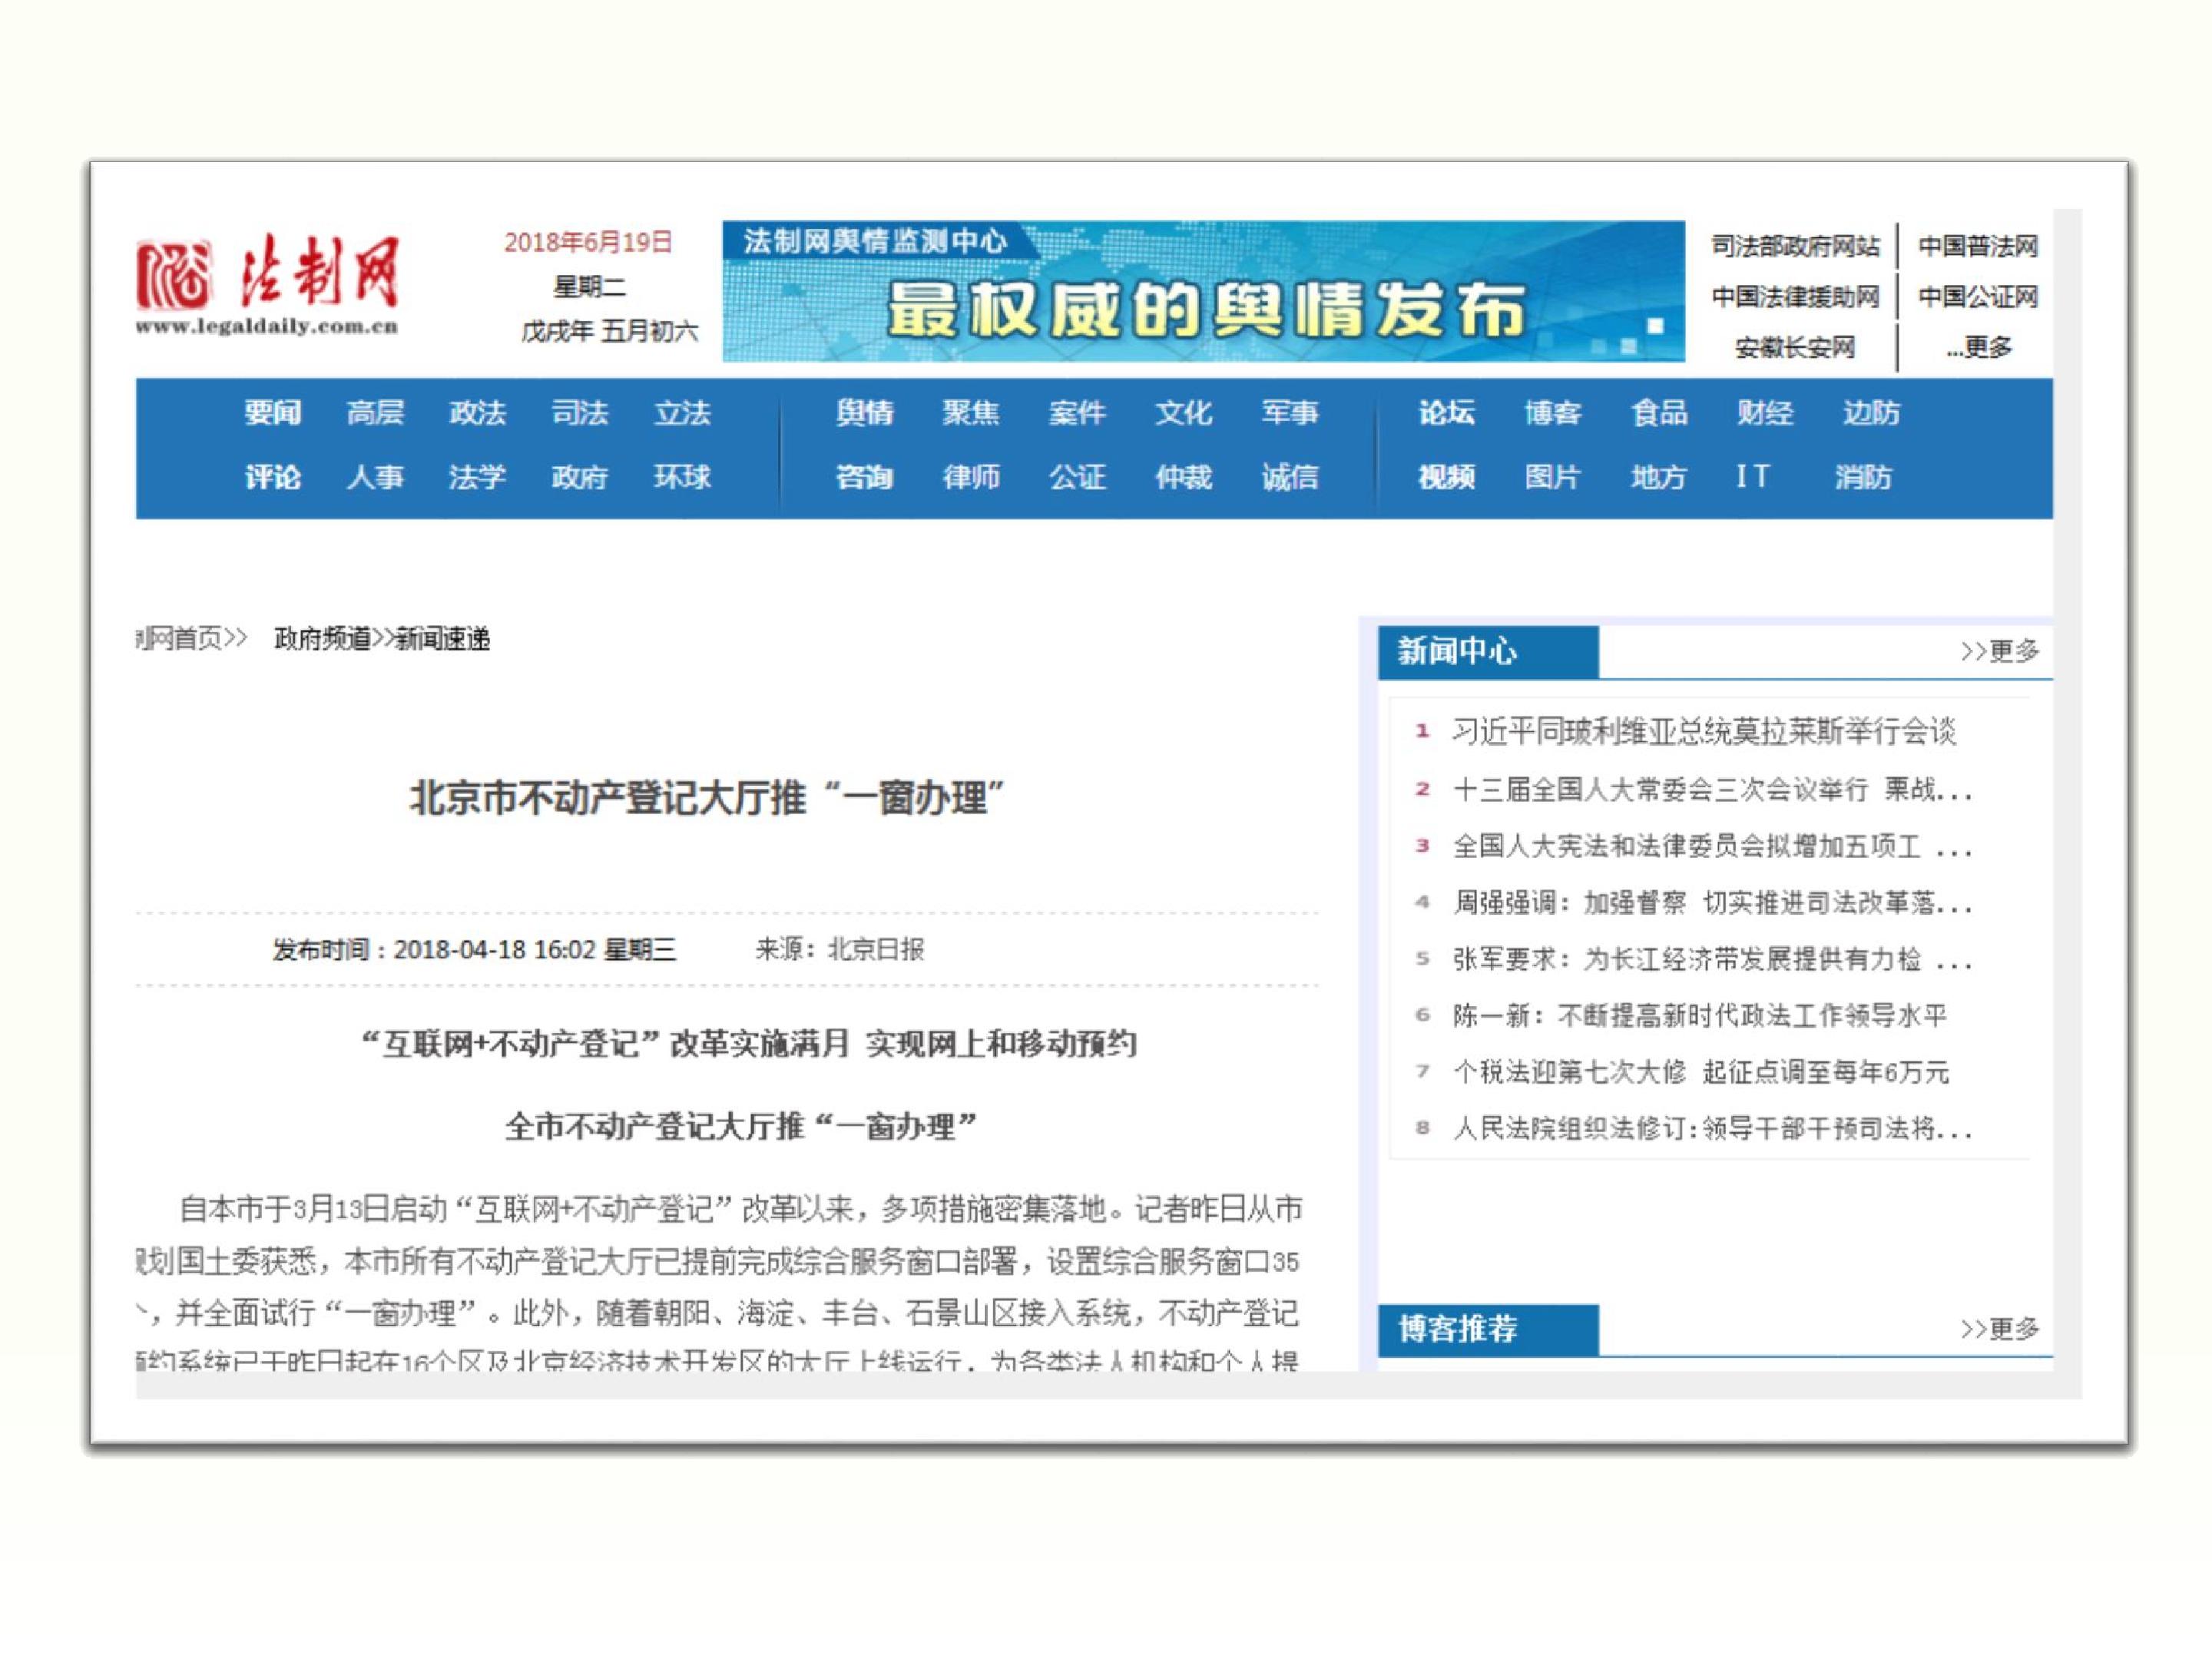This screenshot has height=1659, width=2212.
Task: Go to 案件 section
Action: (1077, 412)
